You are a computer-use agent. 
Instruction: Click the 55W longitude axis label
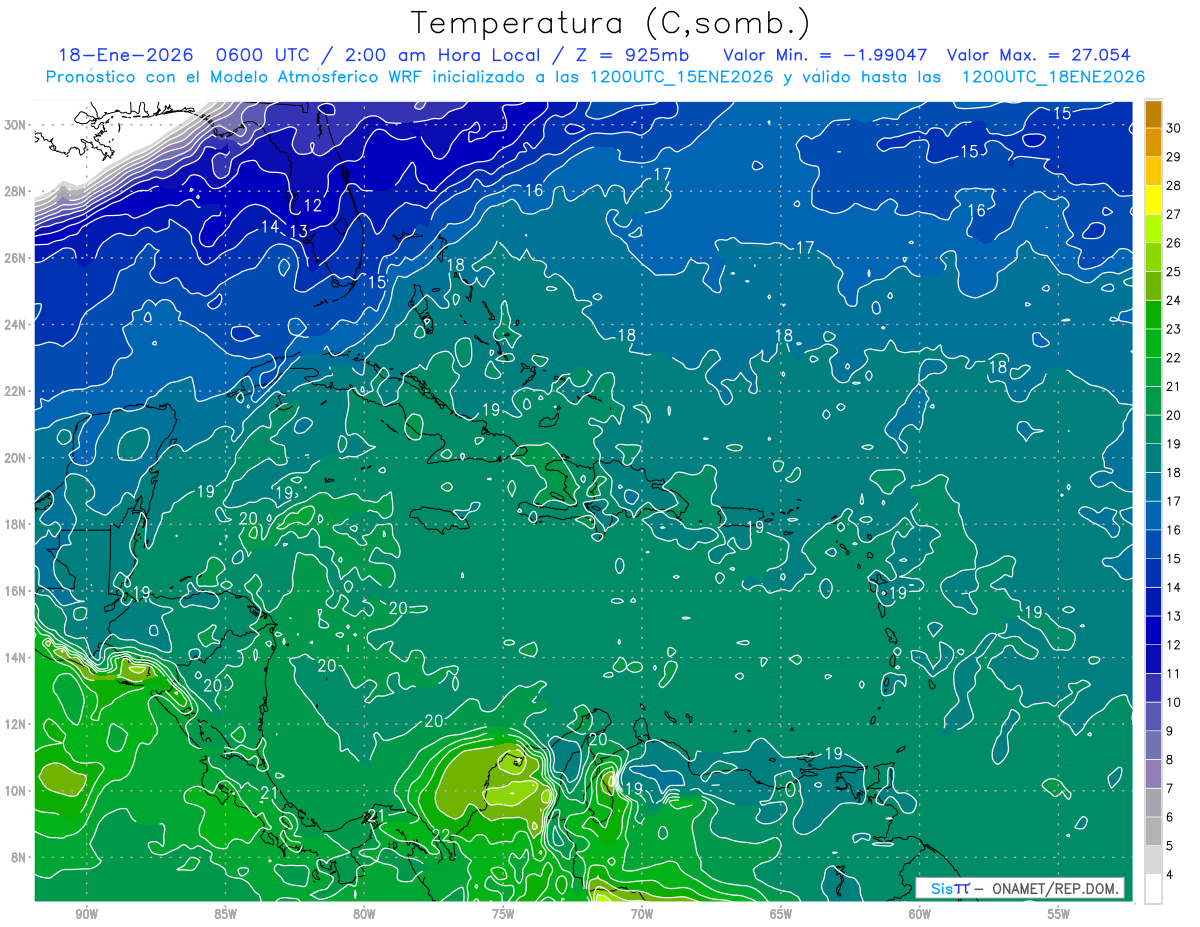1059,912
